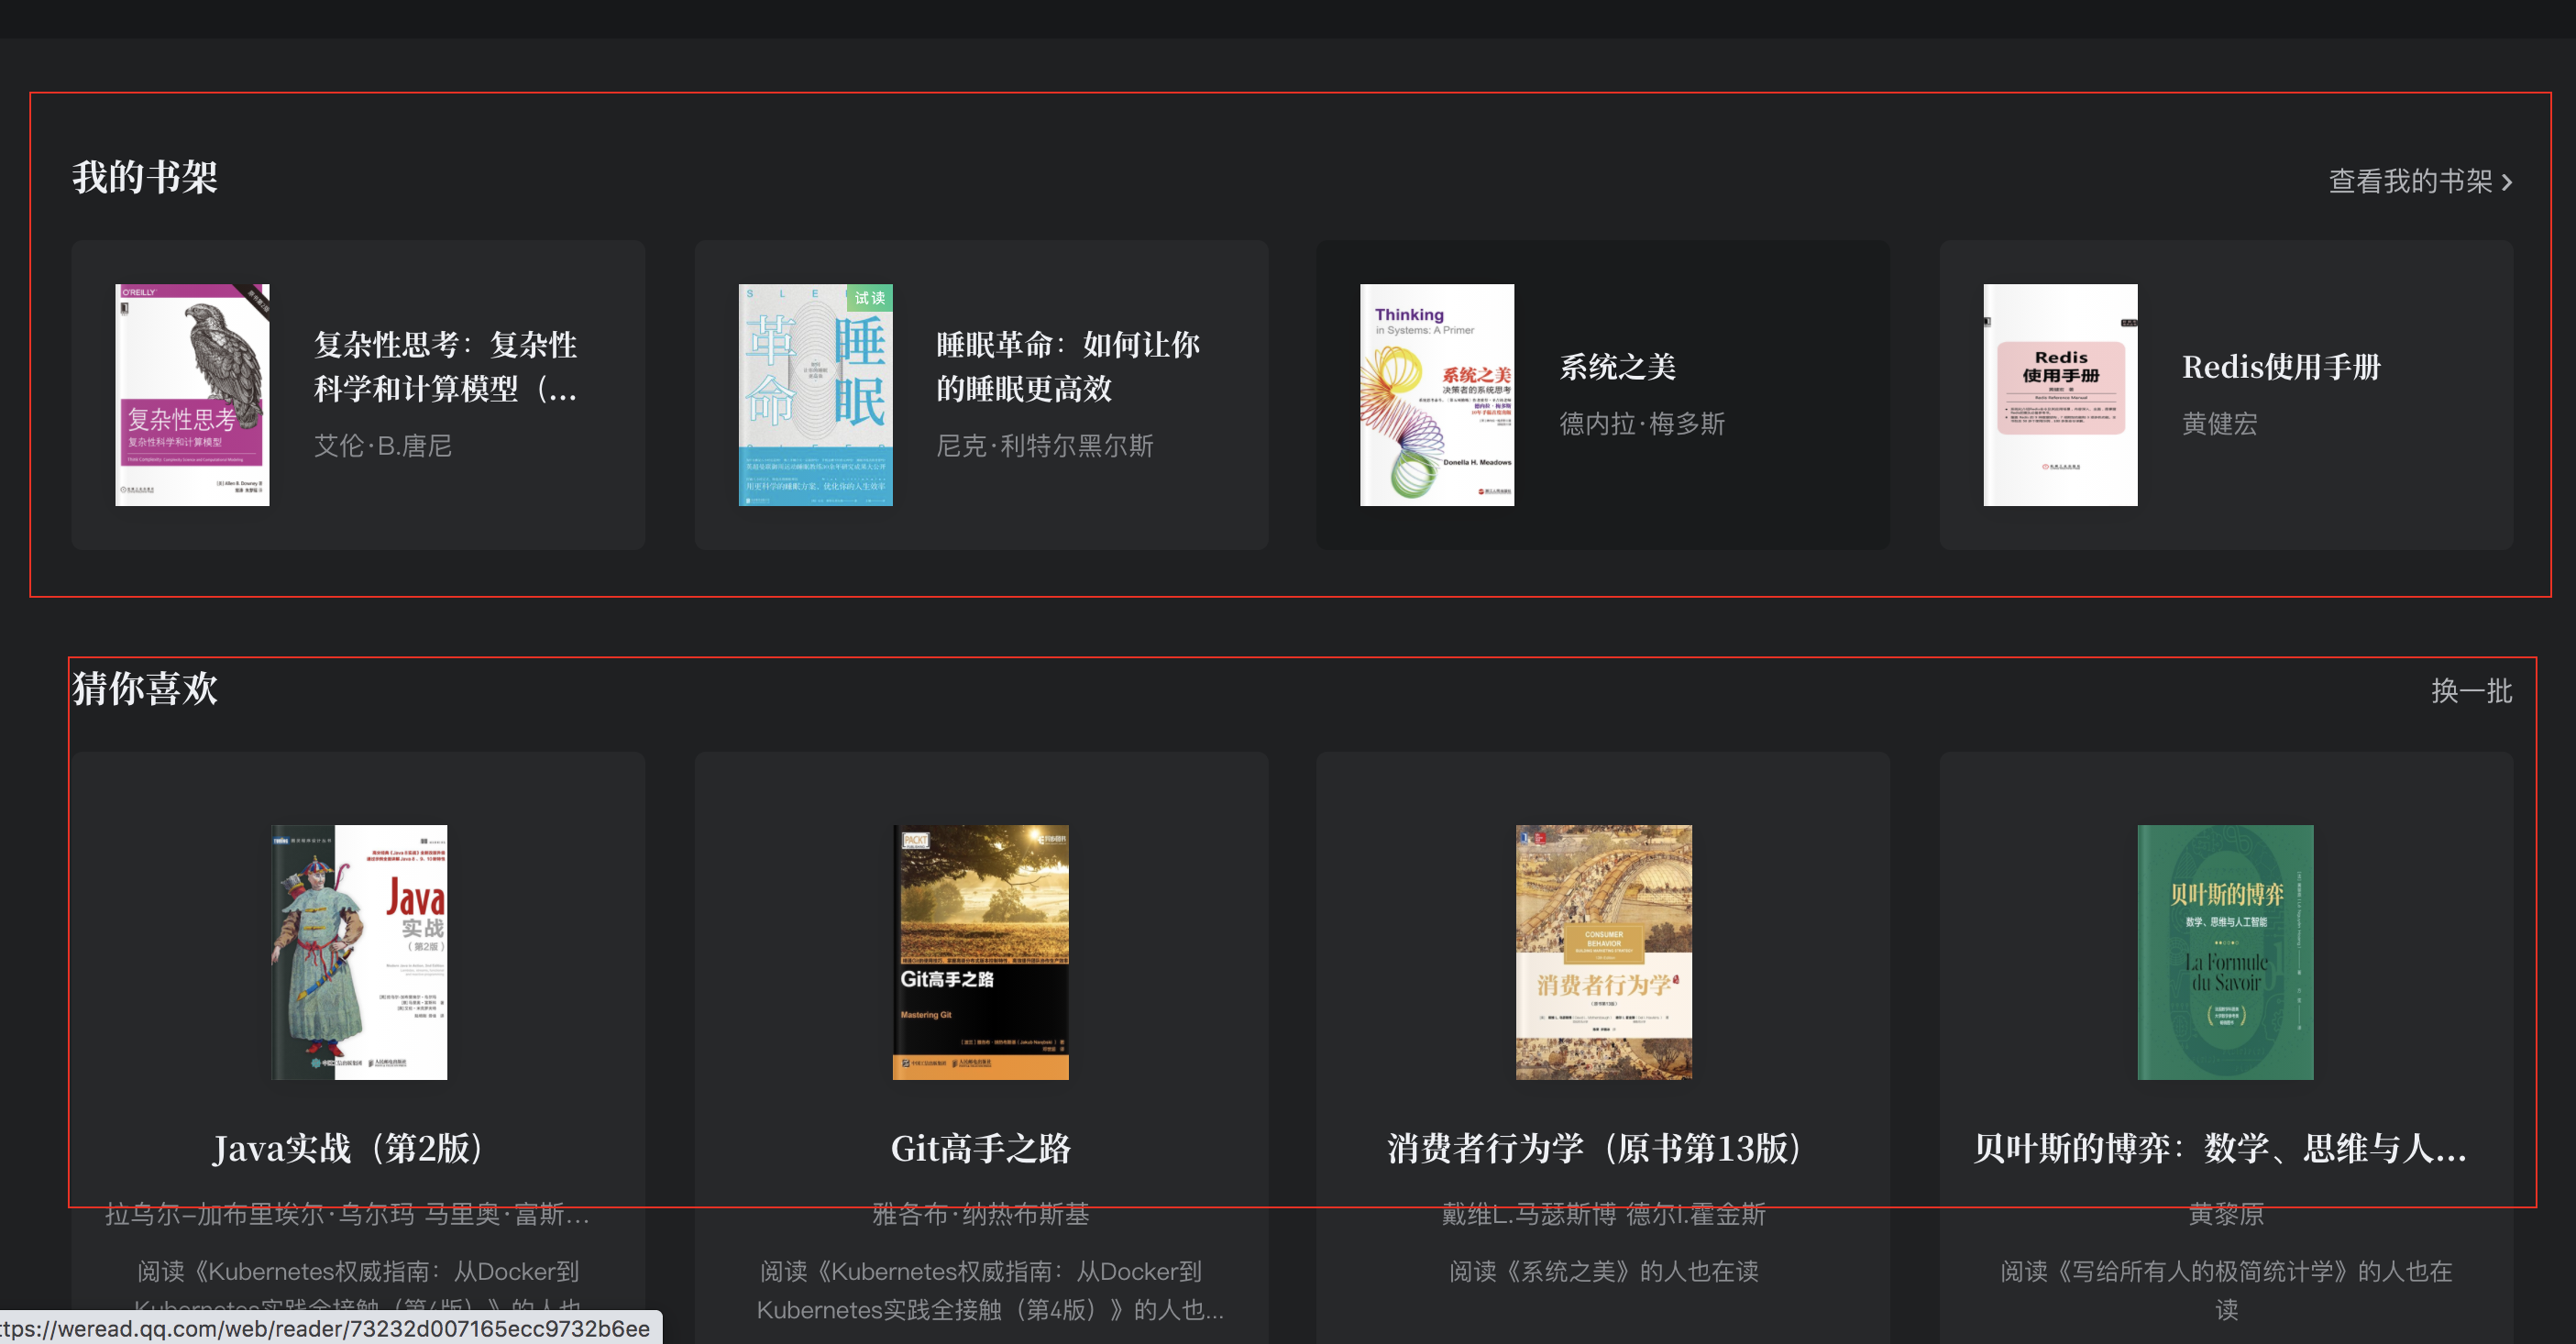Open the 复杂性思考 book cover
The height and width of the screenshot is (1344, 2576).
pos(192,395)
